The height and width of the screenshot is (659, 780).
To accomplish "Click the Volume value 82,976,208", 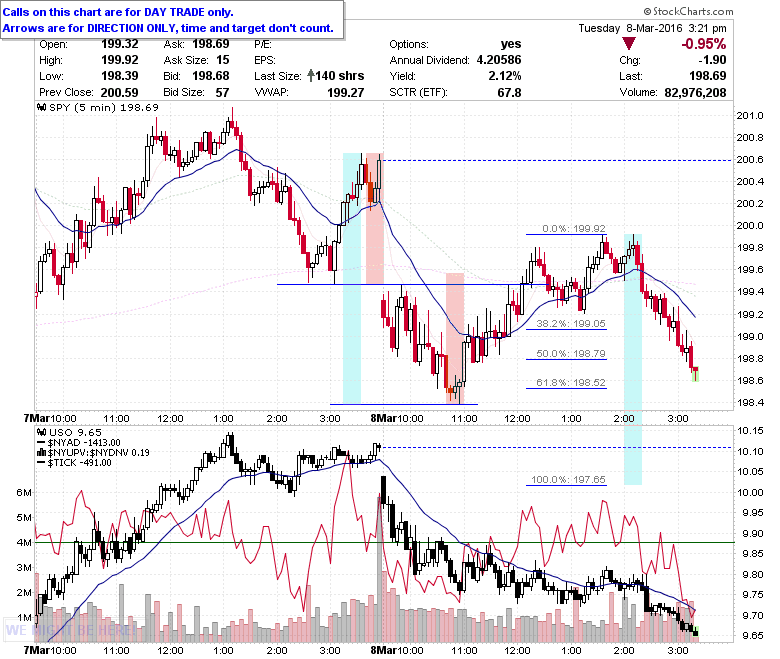I will pos(695,93).
